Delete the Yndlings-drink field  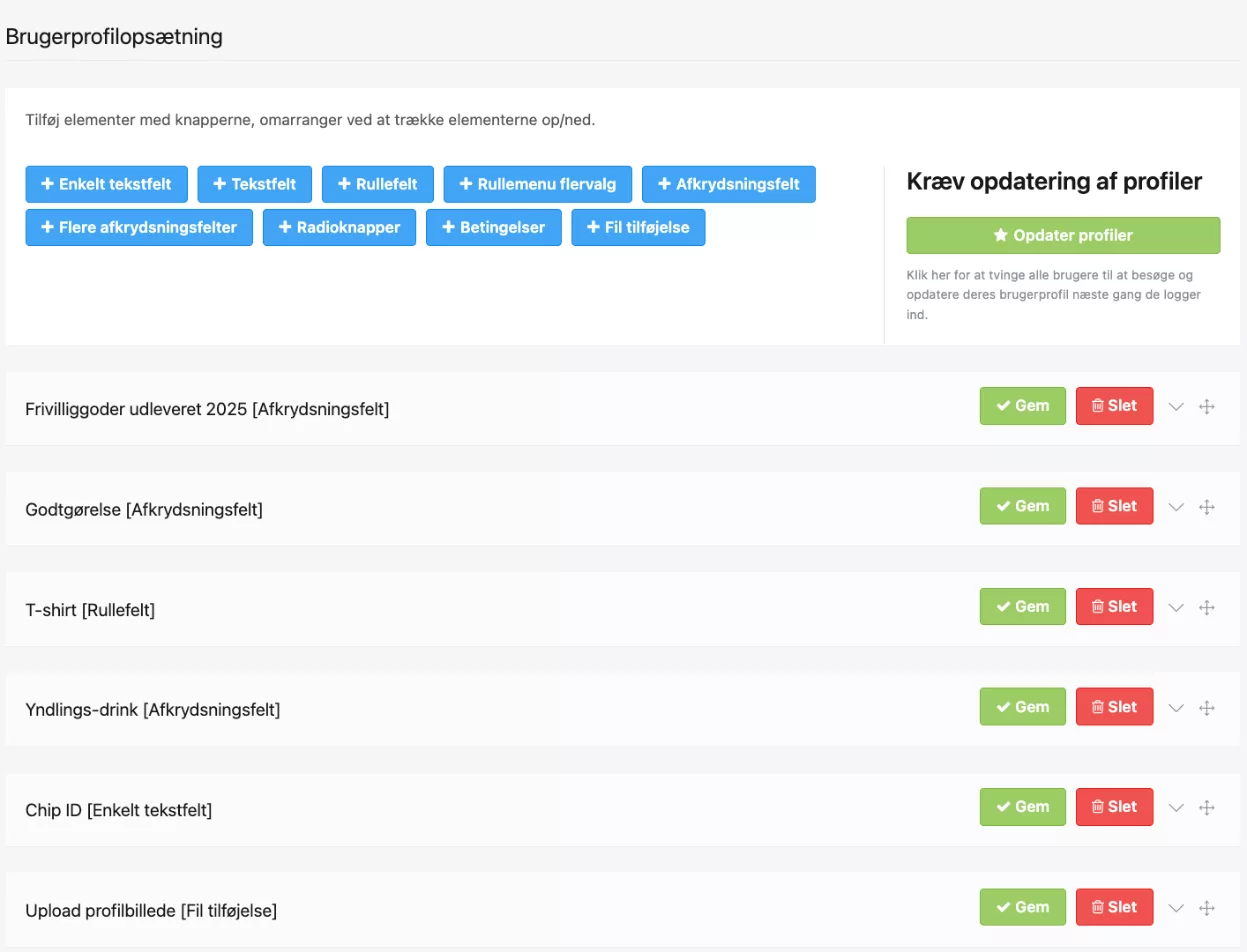[x=1114, y=707]
